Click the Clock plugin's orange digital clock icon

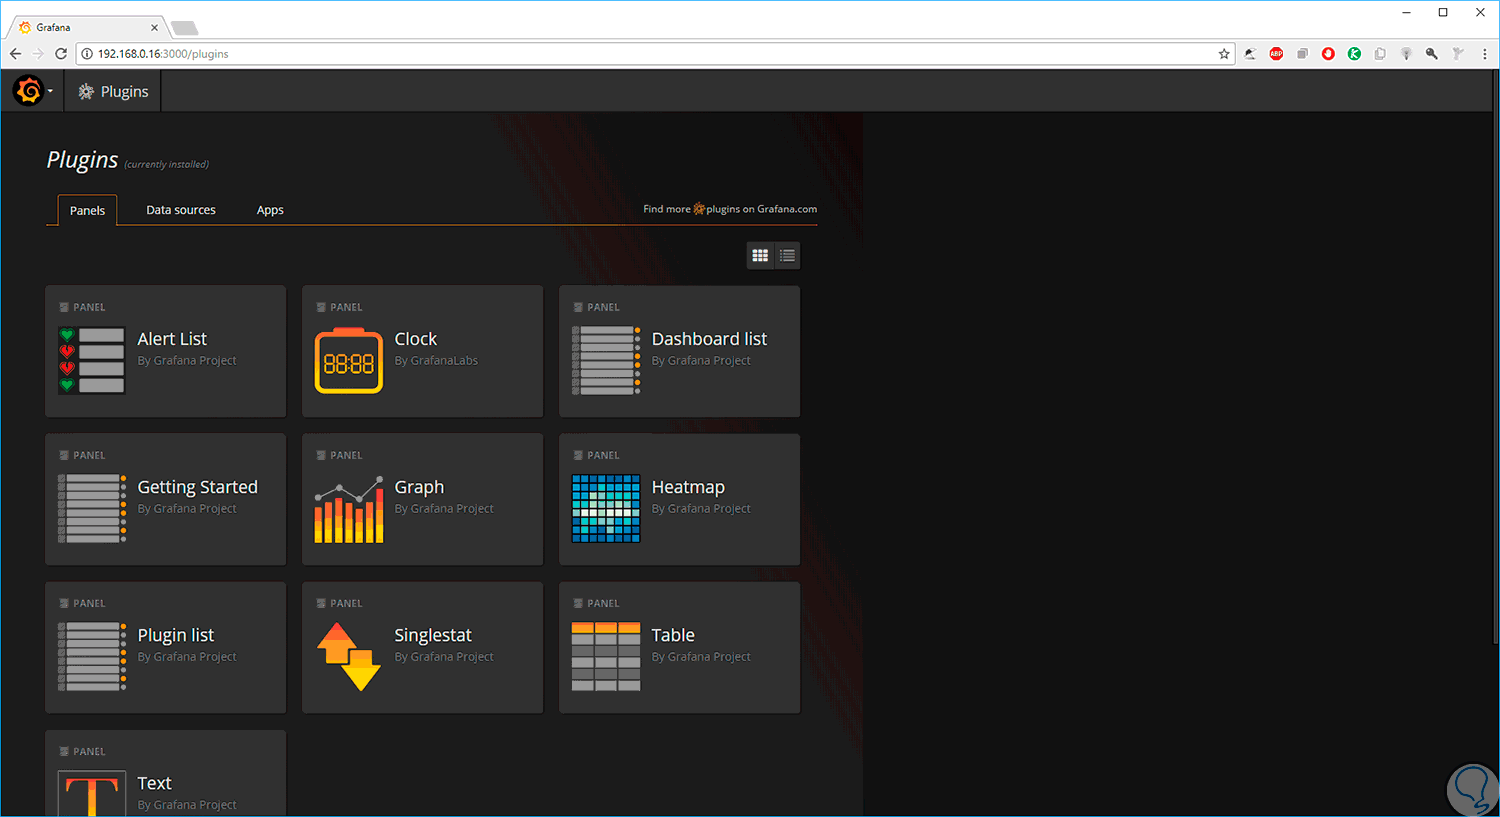click(349, 360)
